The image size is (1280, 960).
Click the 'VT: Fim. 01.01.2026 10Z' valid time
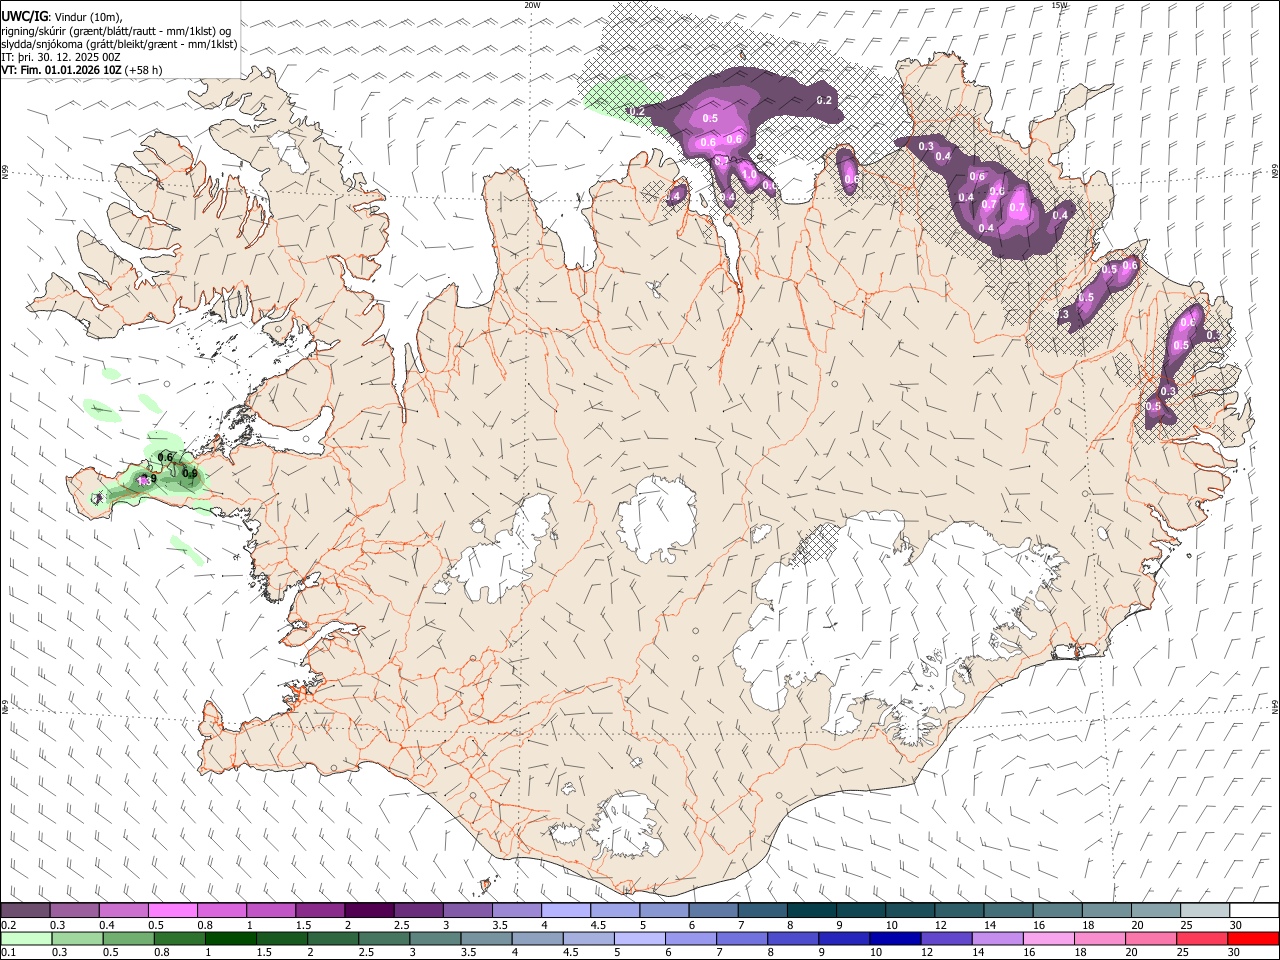pos(62,70)
